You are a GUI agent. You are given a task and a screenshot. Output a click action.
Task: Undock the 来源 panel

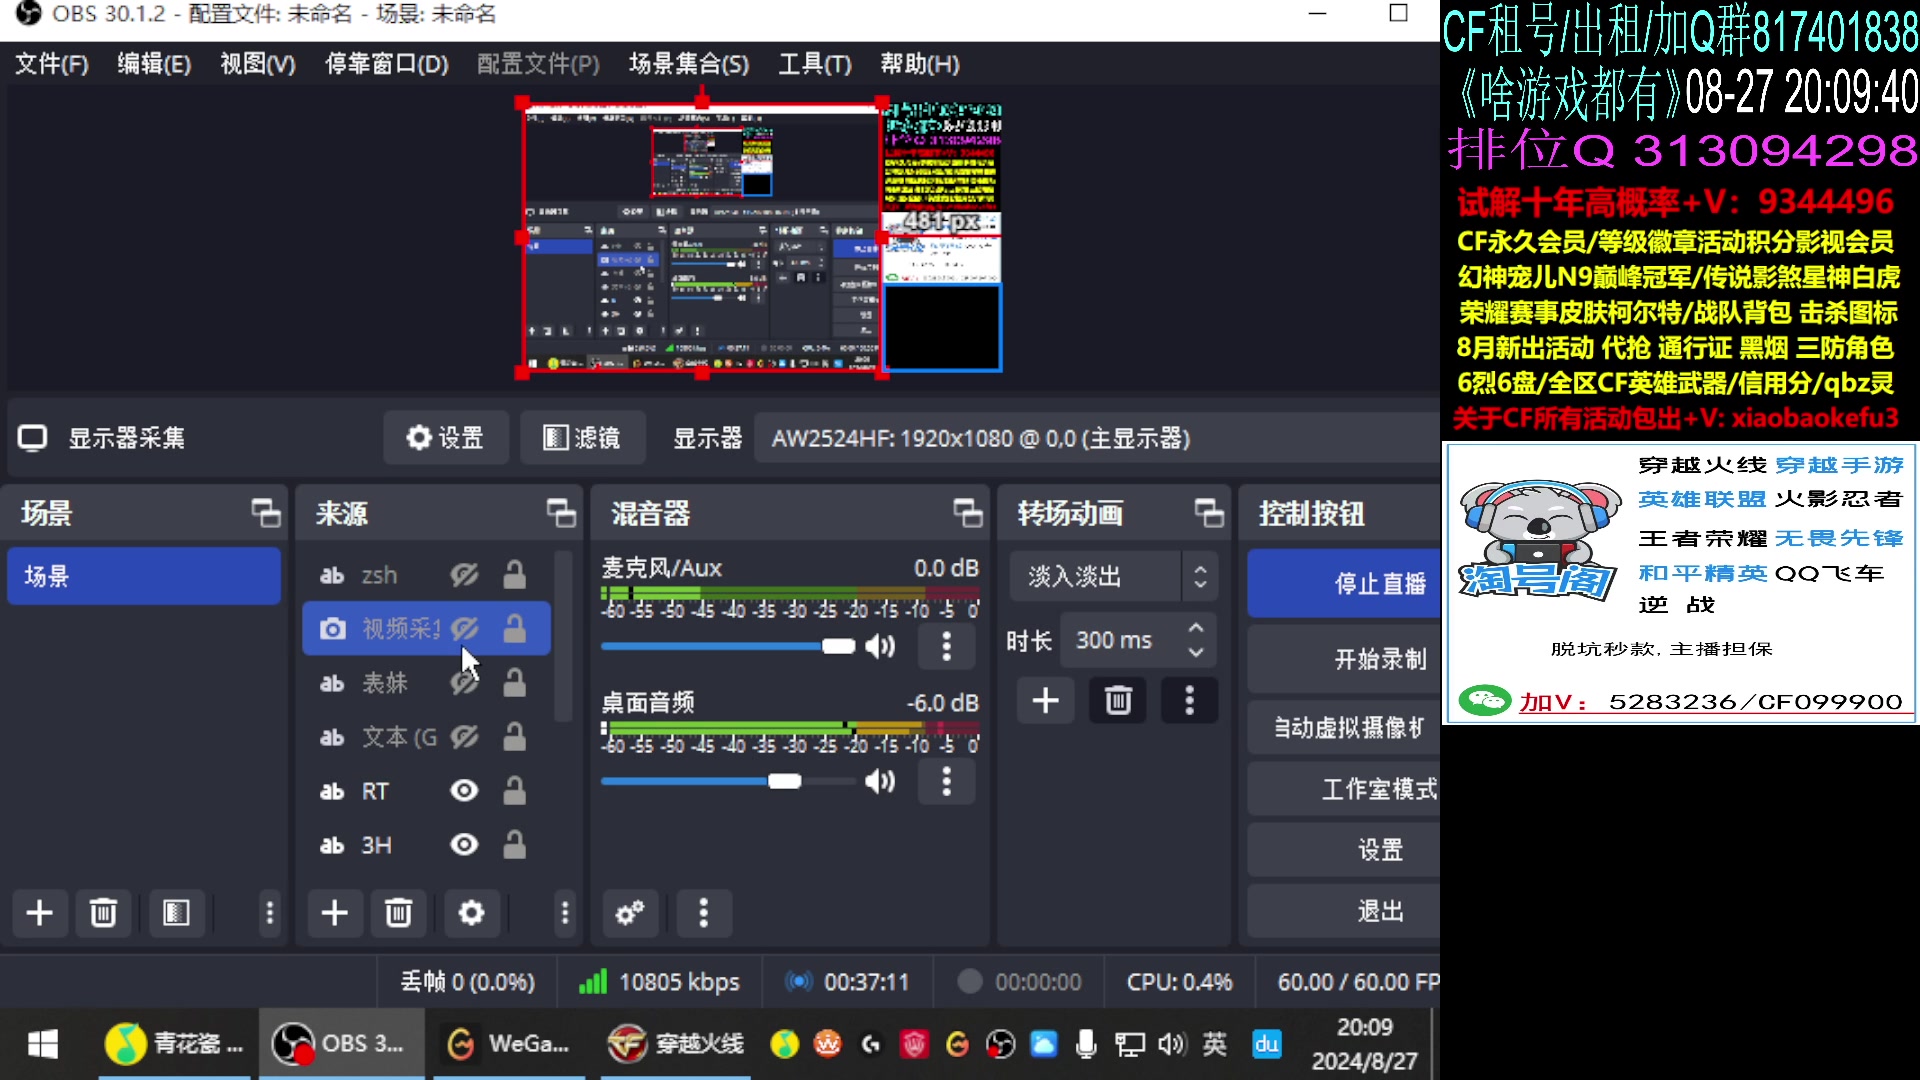[x=562, y=513]
